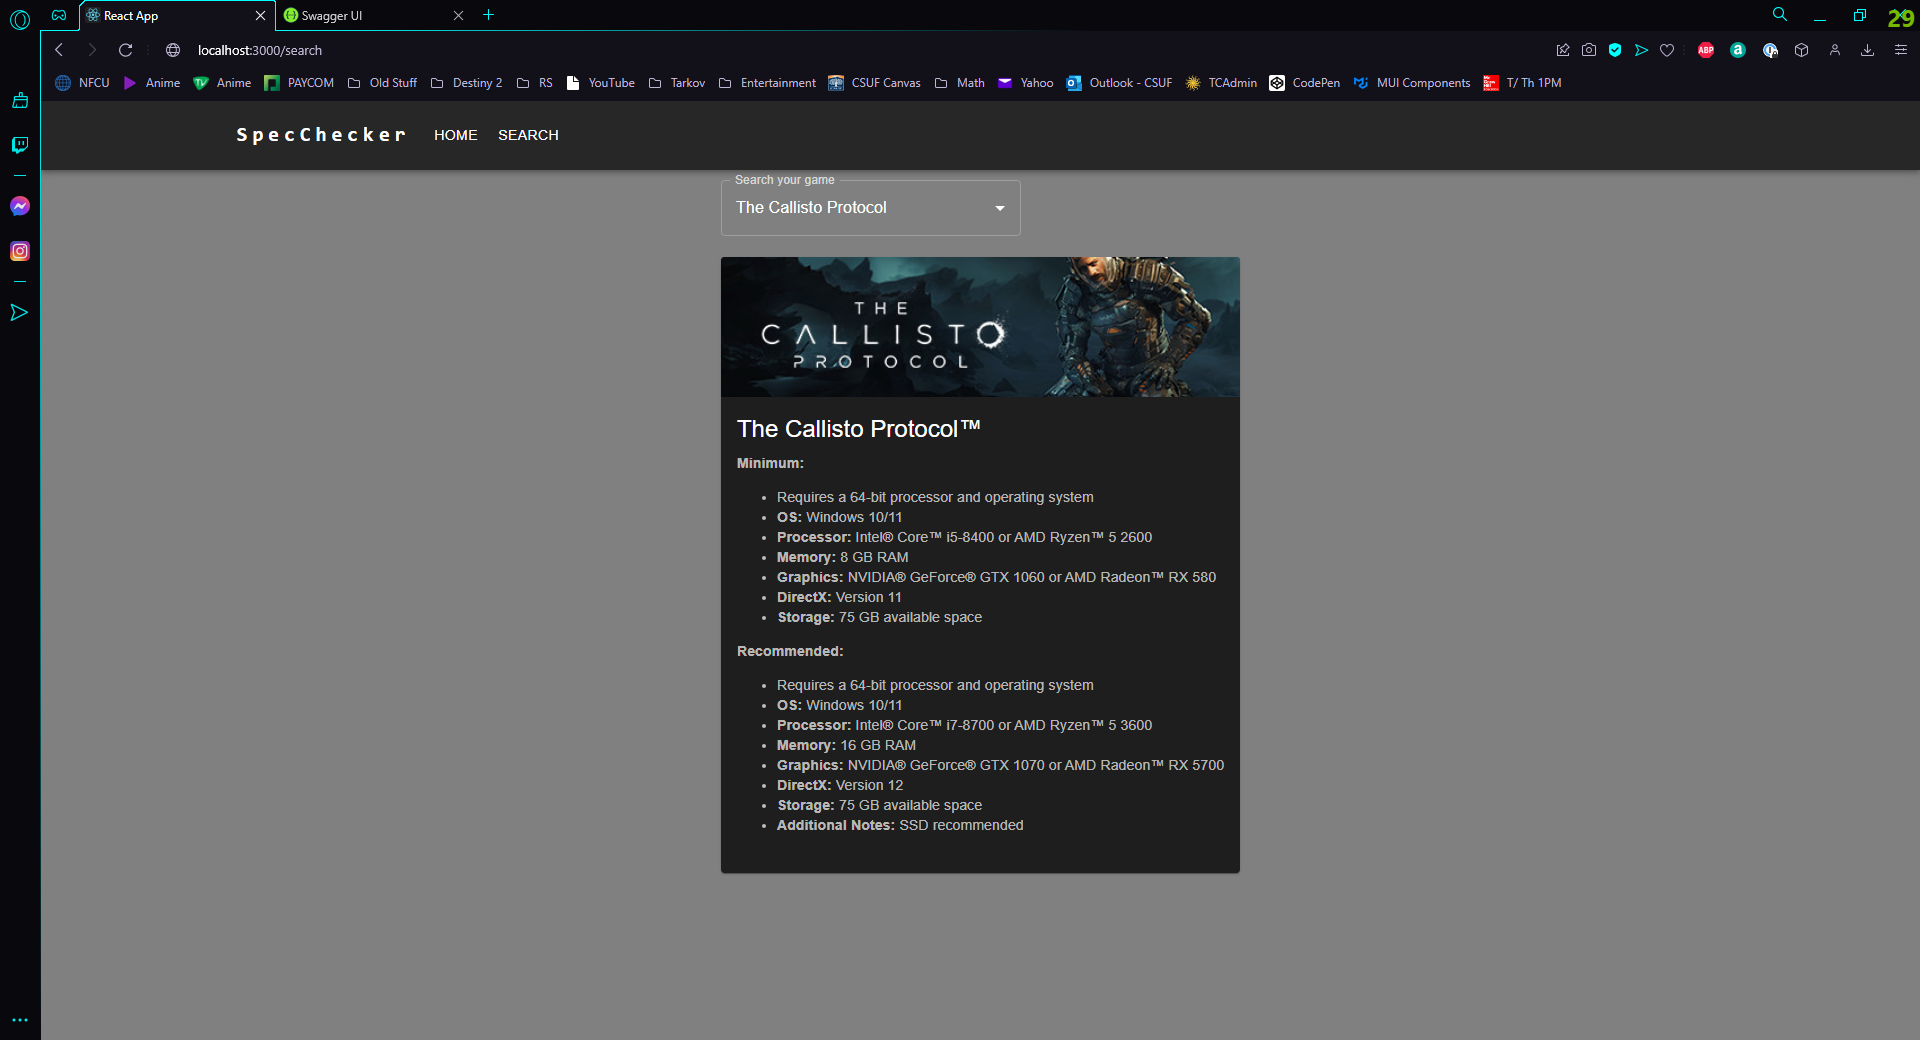Take a snapshot with the camera icon
The height and width of the screenshot is (1040, 1920).
(x=1589, y=50)
